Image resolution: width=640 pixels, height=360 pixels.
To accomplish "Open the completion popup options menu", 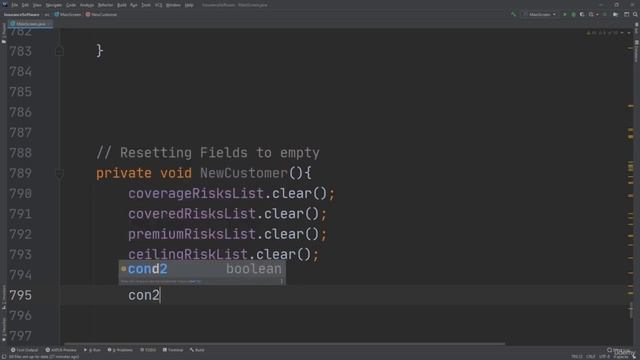I will coord(282,281).
